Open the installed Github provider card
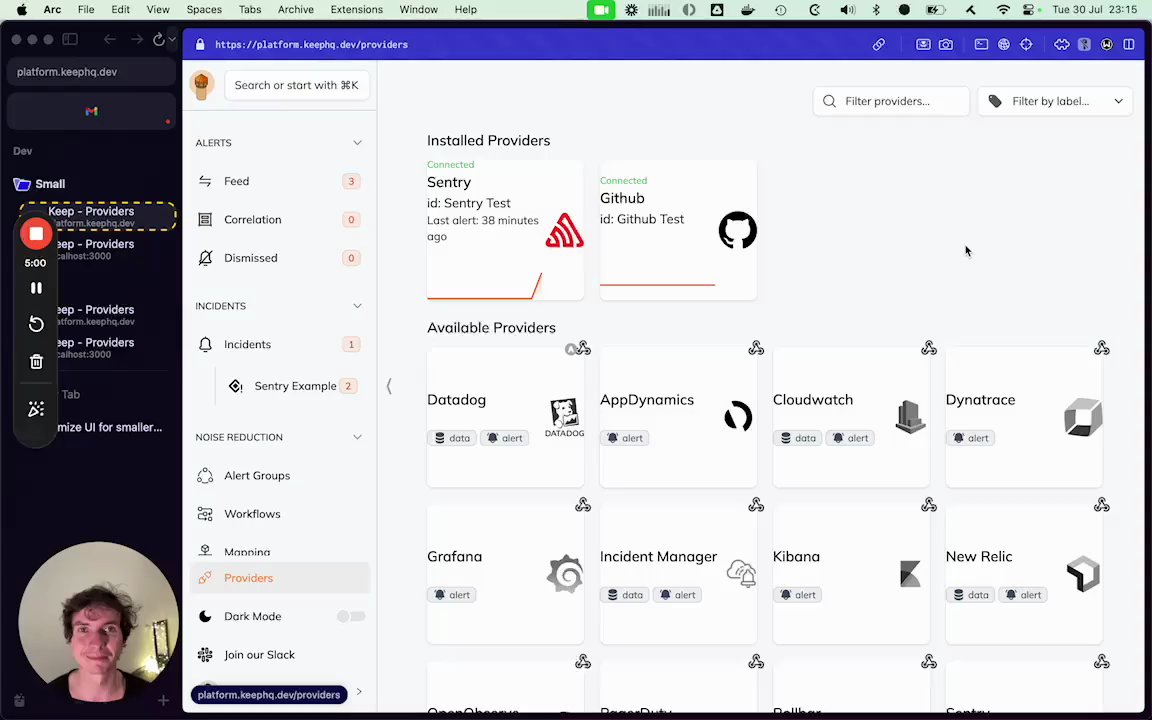The height and width of the screenshot is (720, 1152). (x=678, y=230)
